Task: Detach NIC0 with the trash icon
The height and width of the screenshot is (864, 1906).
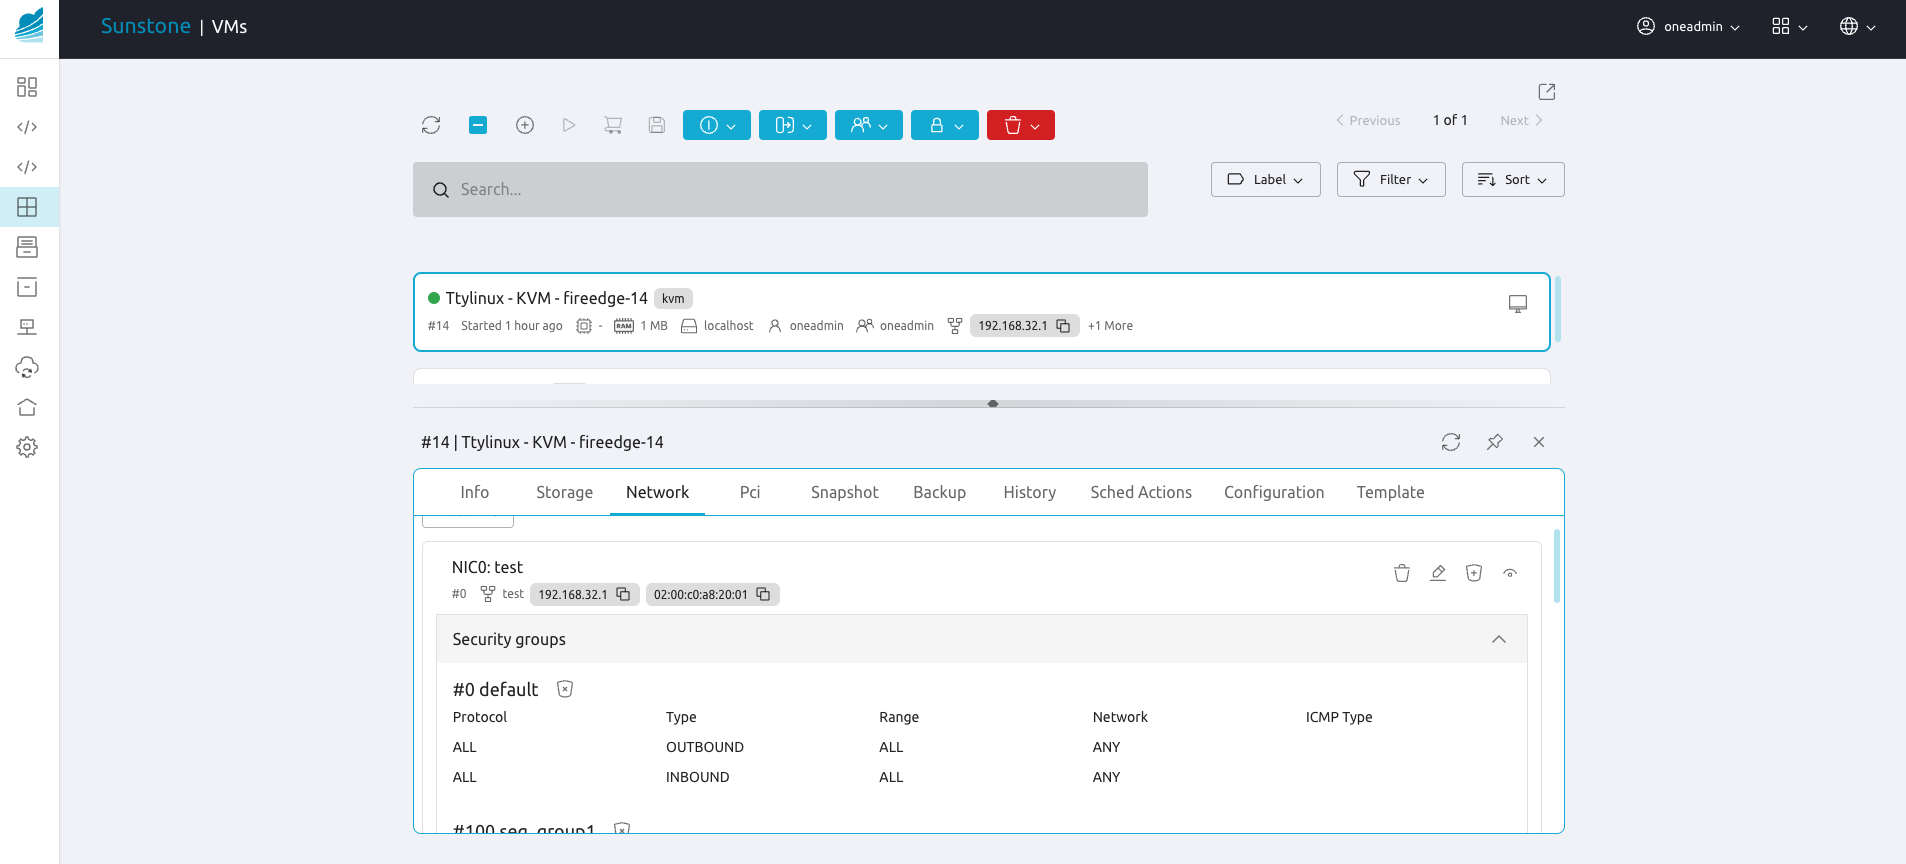Action: coord(1402,573)
